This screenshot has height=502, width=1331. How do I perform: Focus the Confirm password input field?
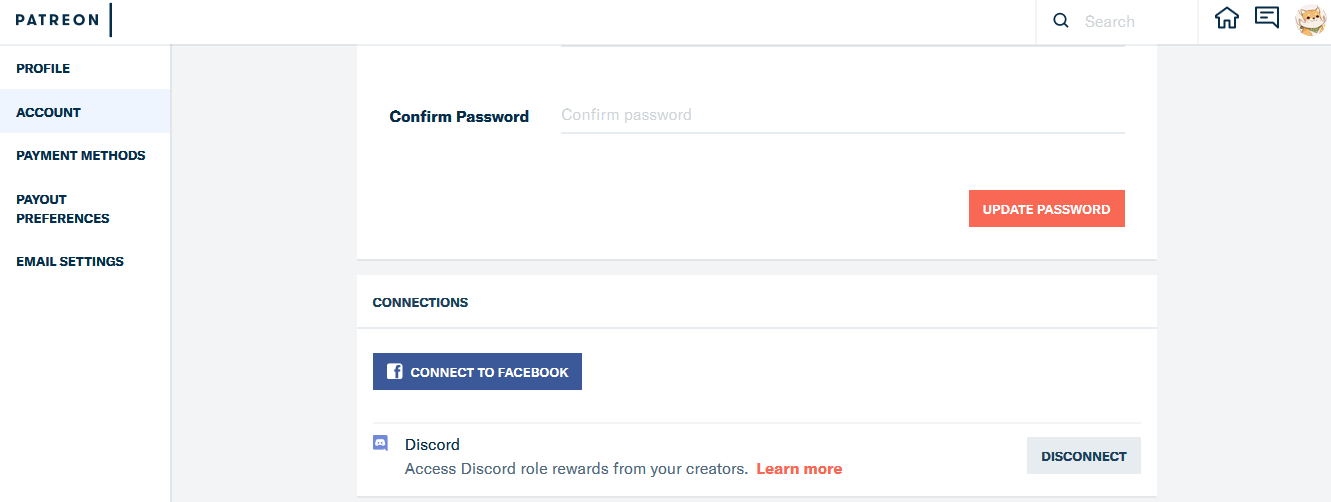point(842,115)
